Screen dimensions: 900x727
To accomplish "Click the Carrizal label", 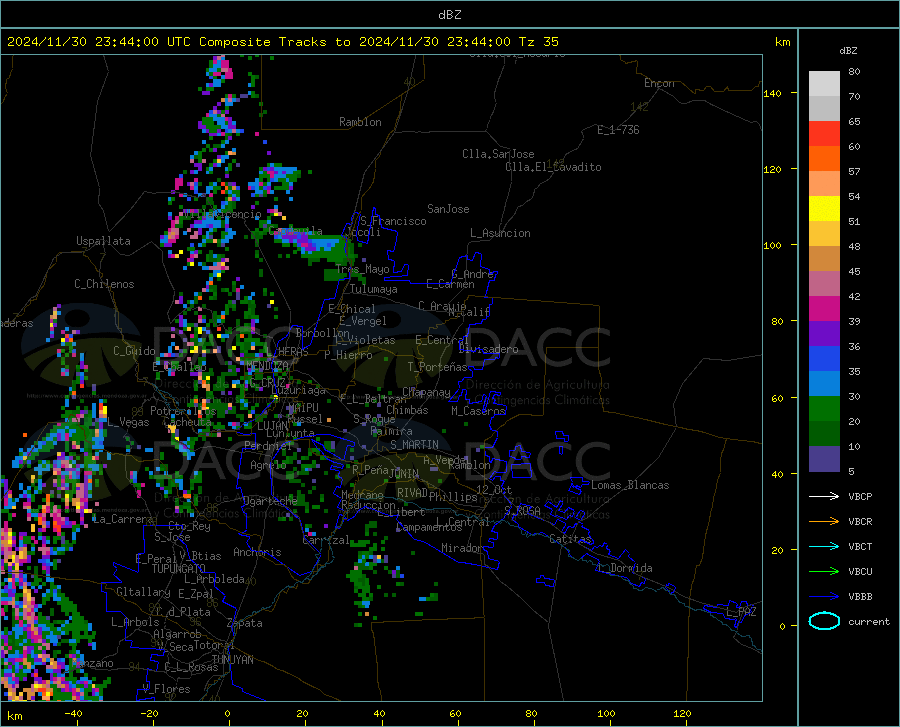I will click(326, 540).
